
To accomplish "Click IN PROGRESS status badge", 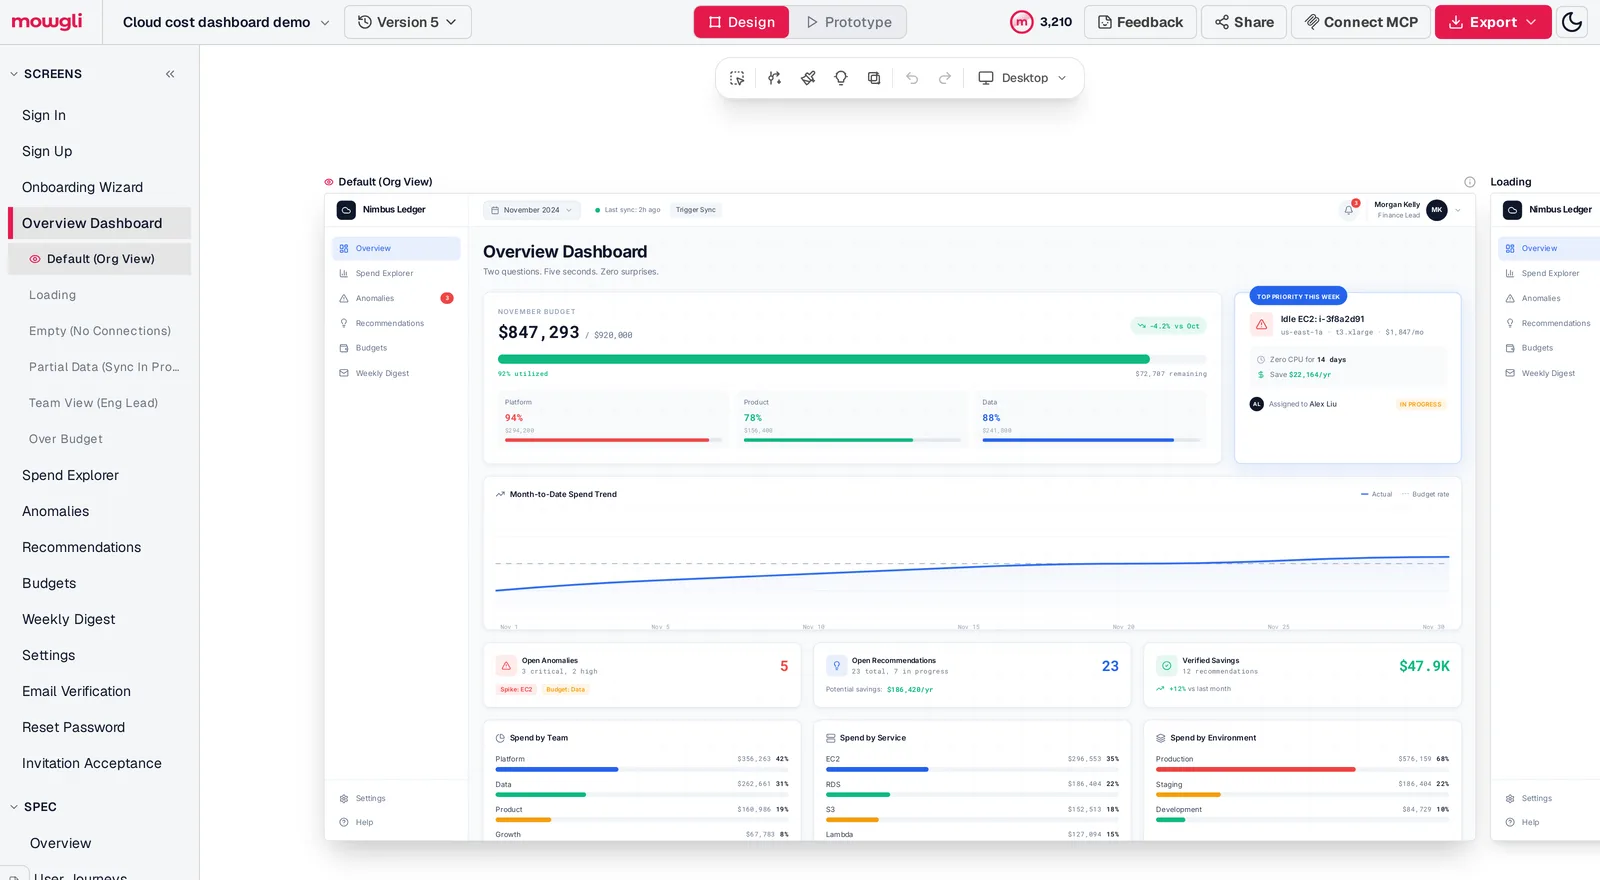I will (1420, 404).
